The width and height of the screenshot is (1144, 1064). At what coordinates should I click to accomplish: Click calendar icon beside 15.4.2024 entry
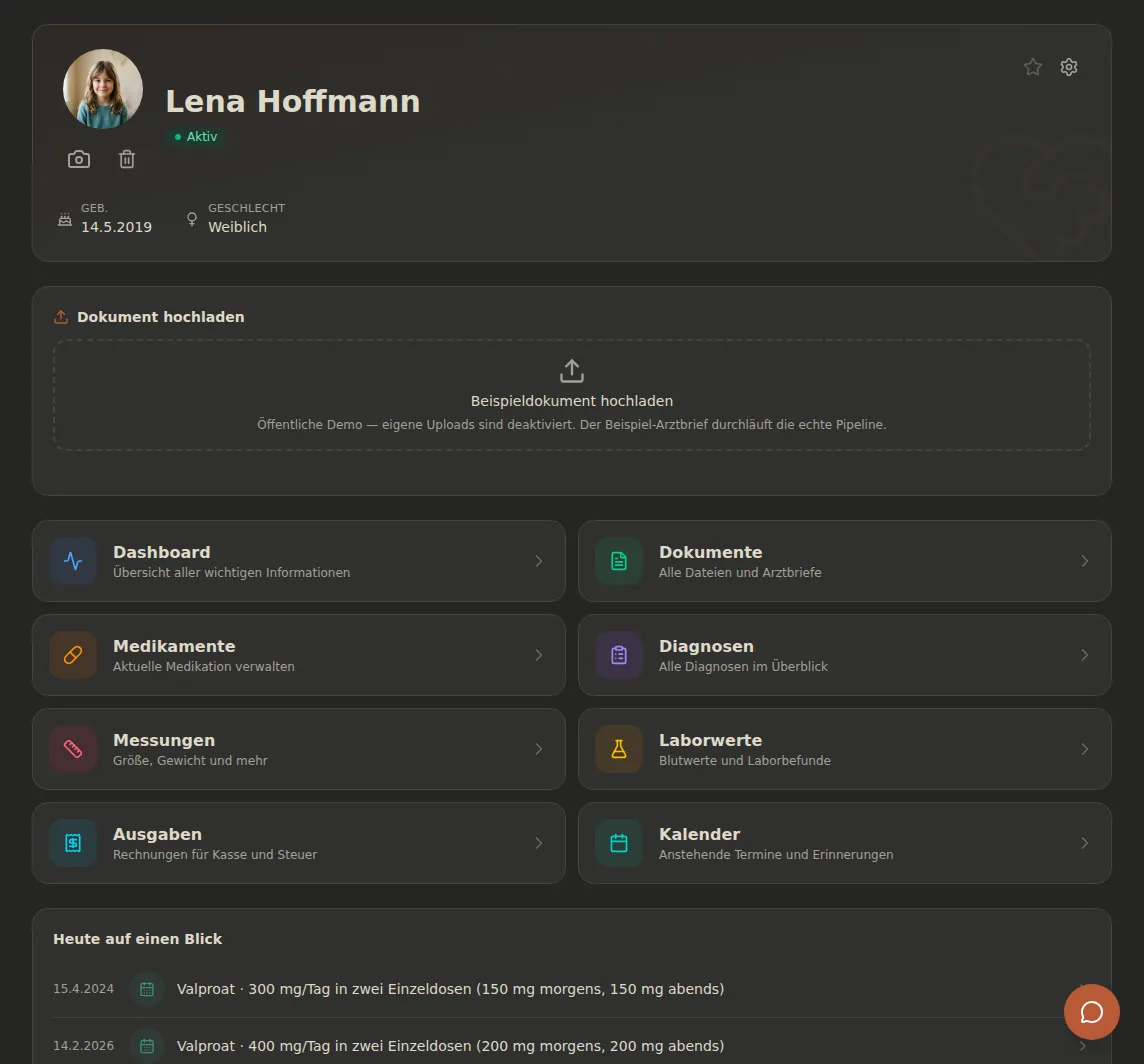pos(147,989)
